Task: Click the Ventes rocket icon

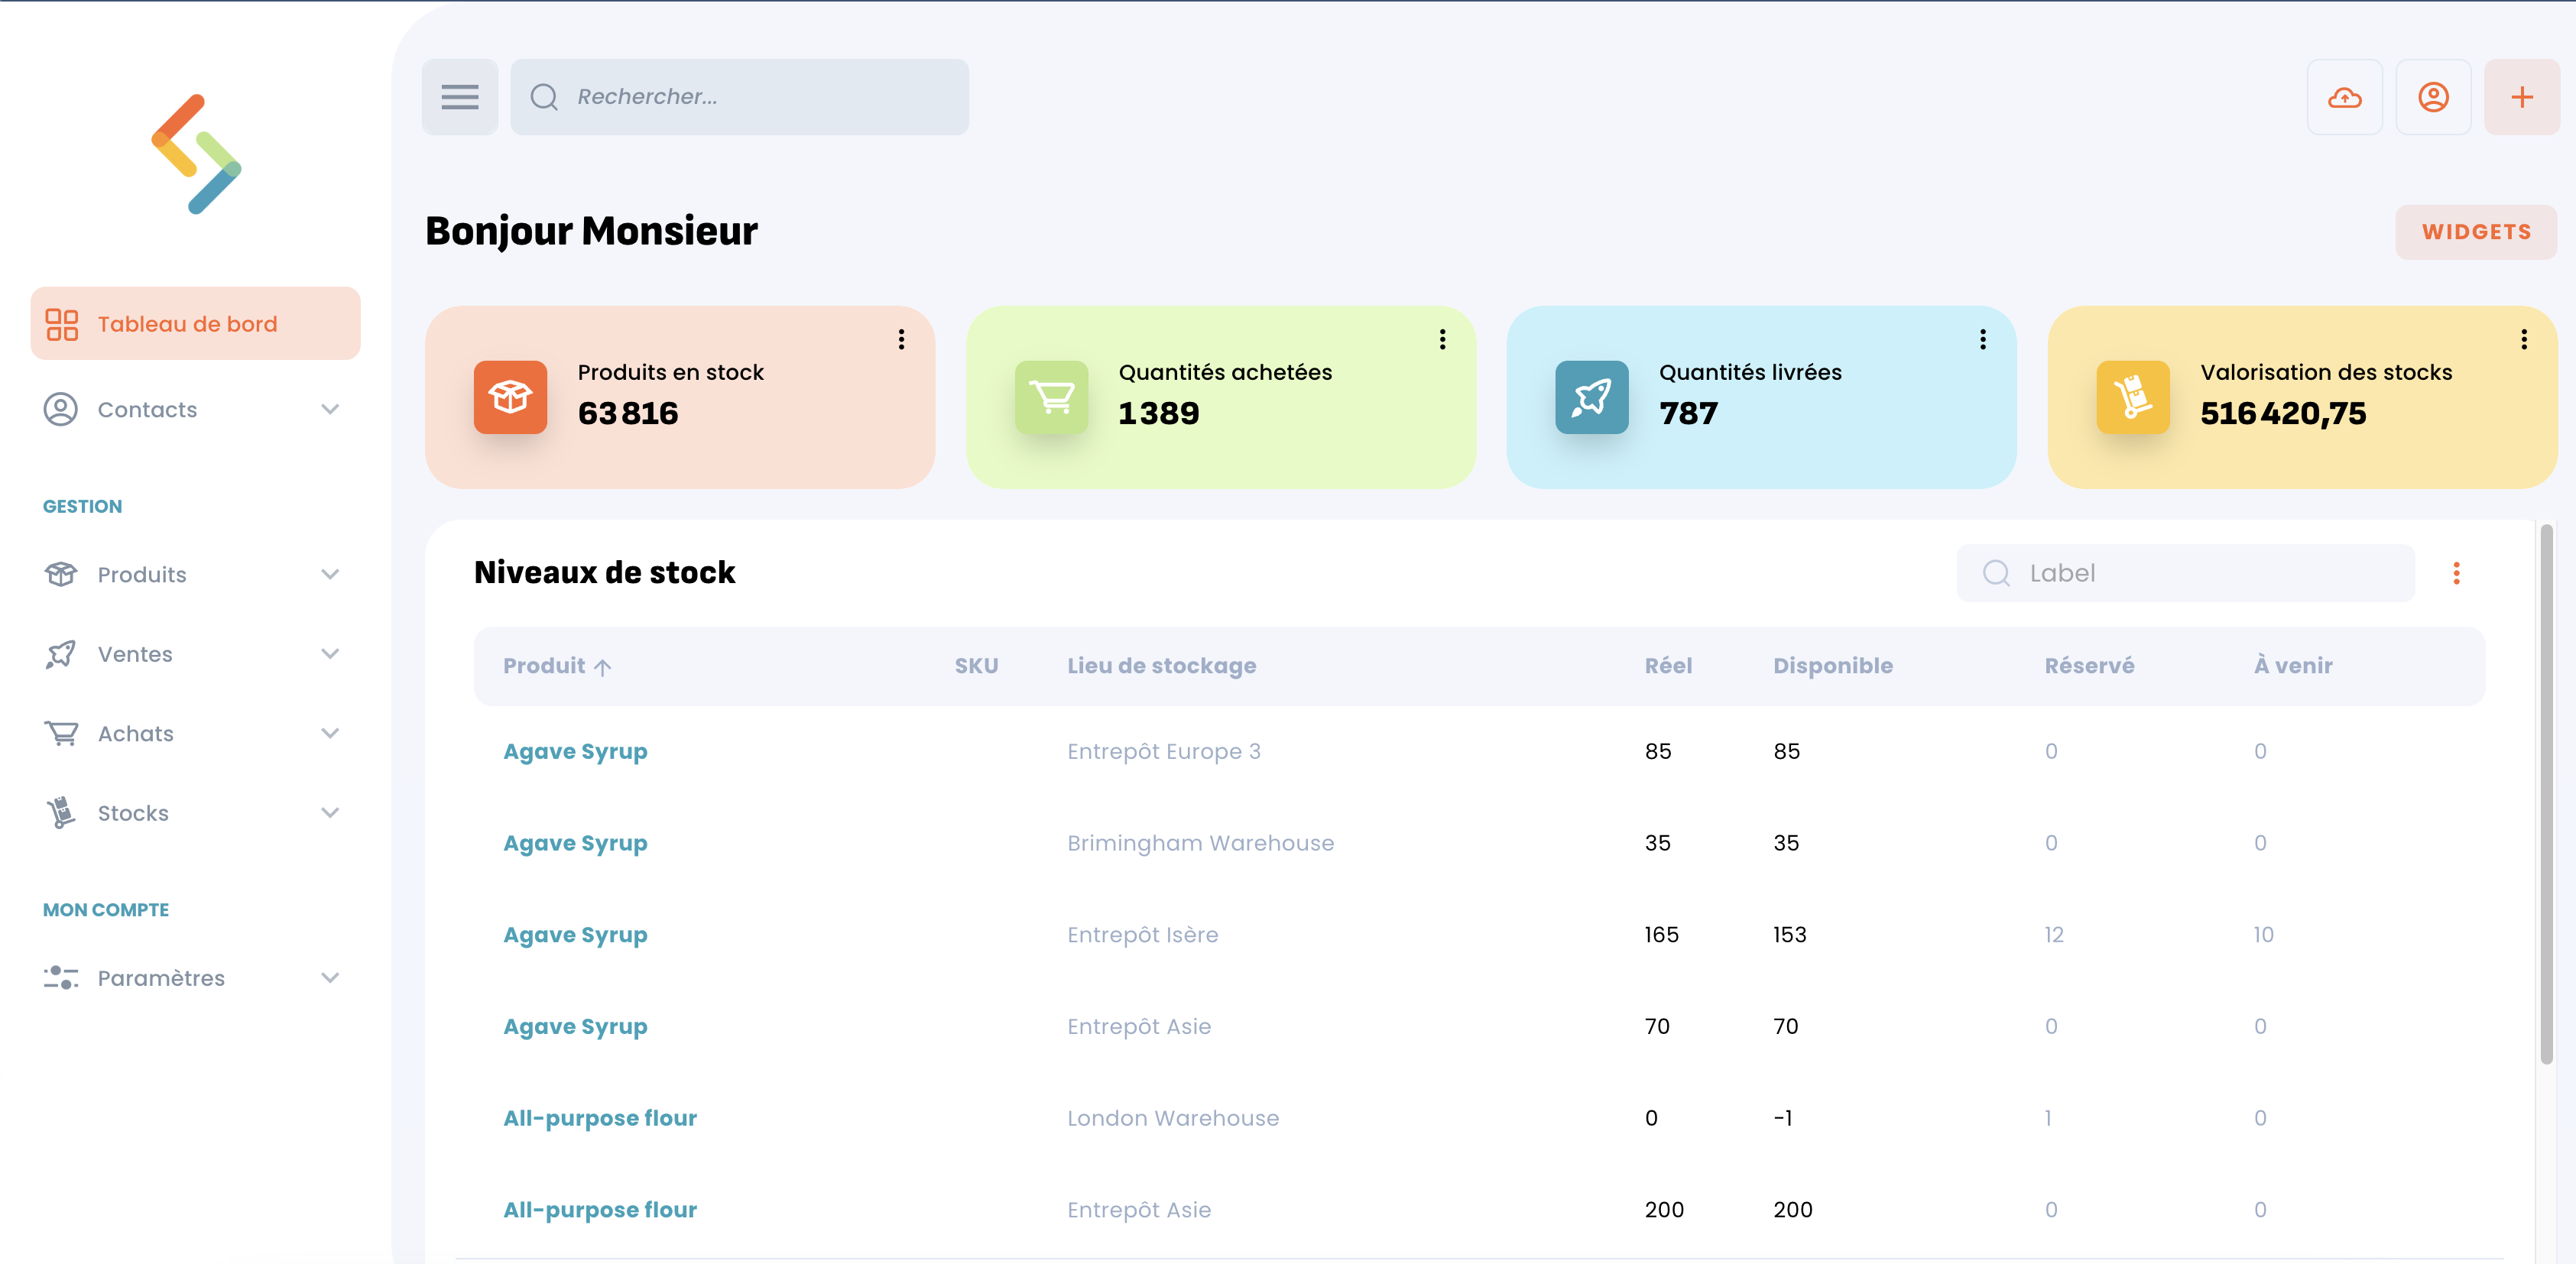Action: click(x=61, y=654)
